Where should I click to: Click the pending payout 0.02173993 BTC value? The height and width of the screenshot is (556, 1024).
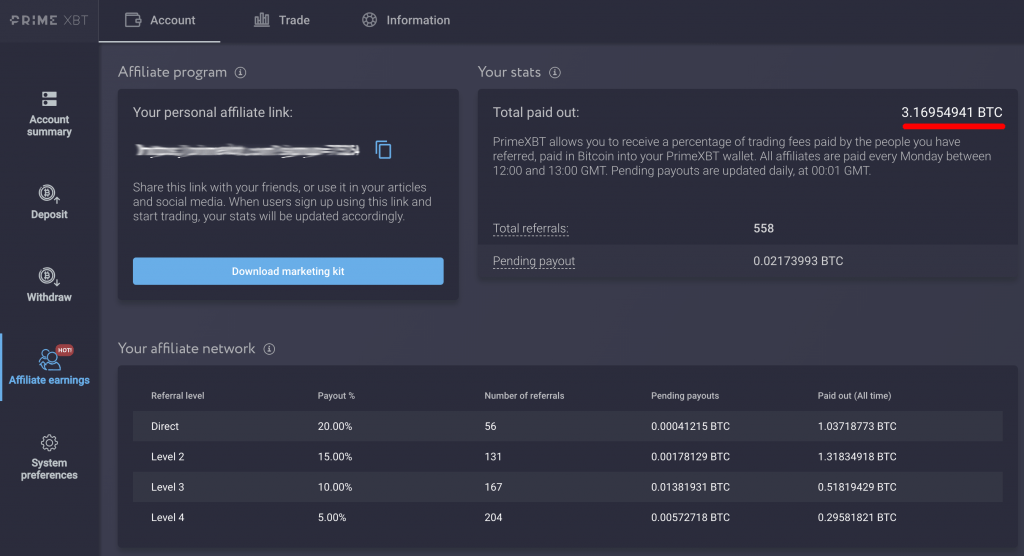click(x=798, y=261)
